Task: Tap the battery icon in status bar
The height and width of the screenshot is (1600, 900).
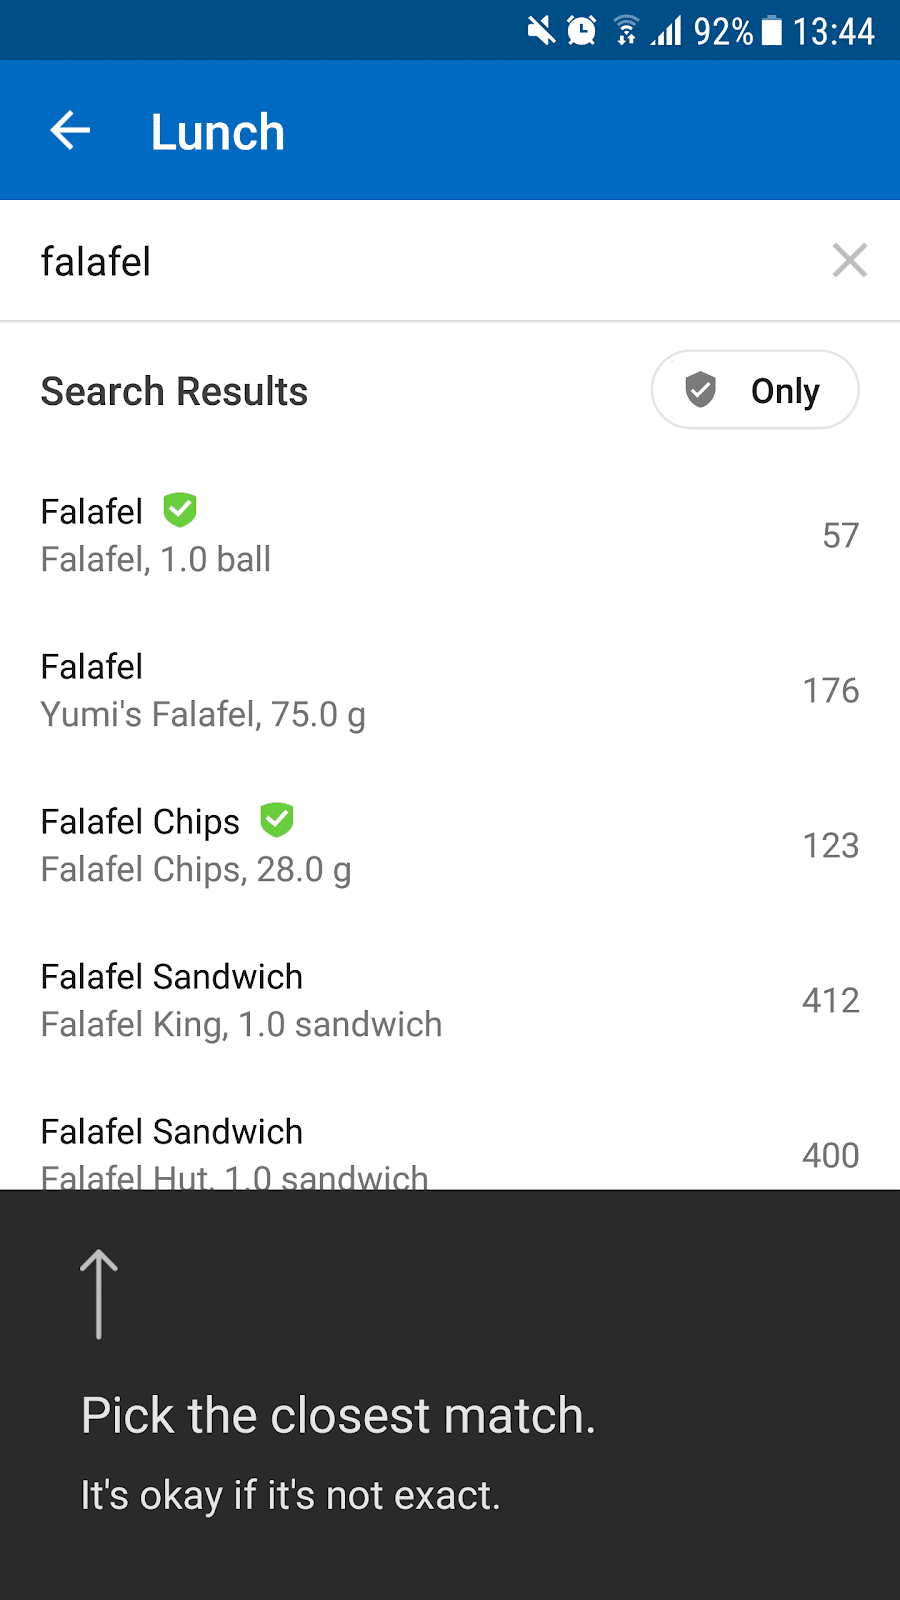Action: coord(772,31)
